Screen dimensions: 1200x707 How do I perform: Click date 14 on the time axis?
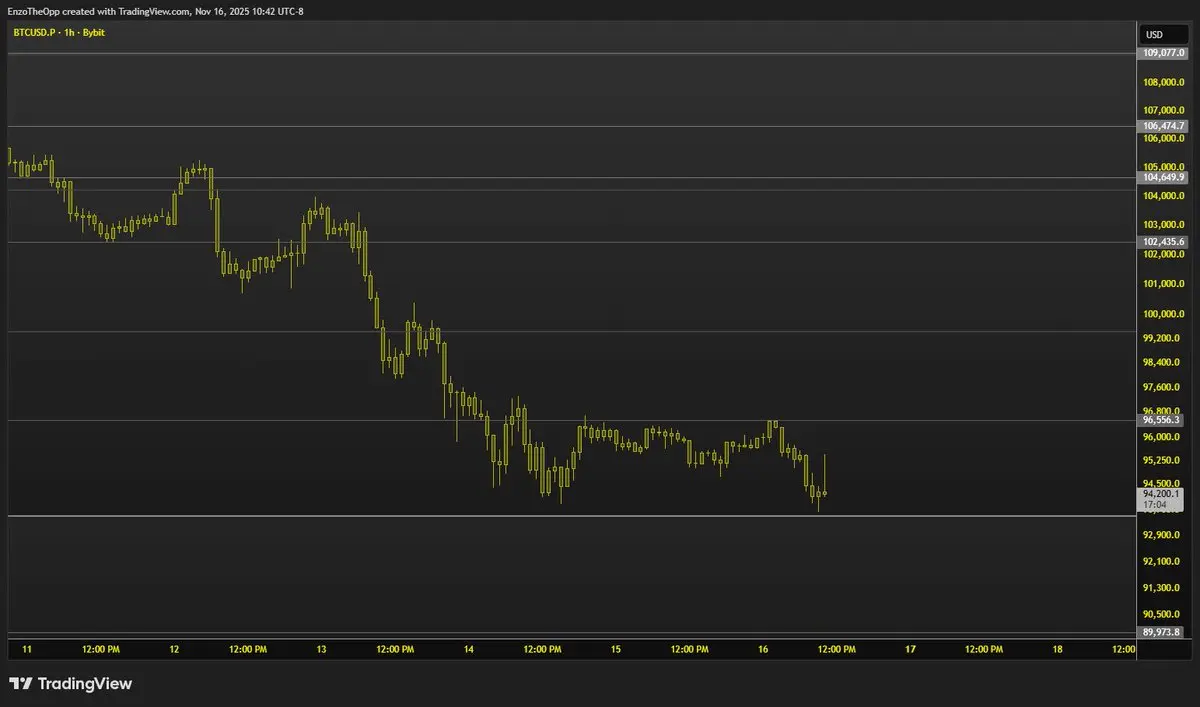click(469, 649)
